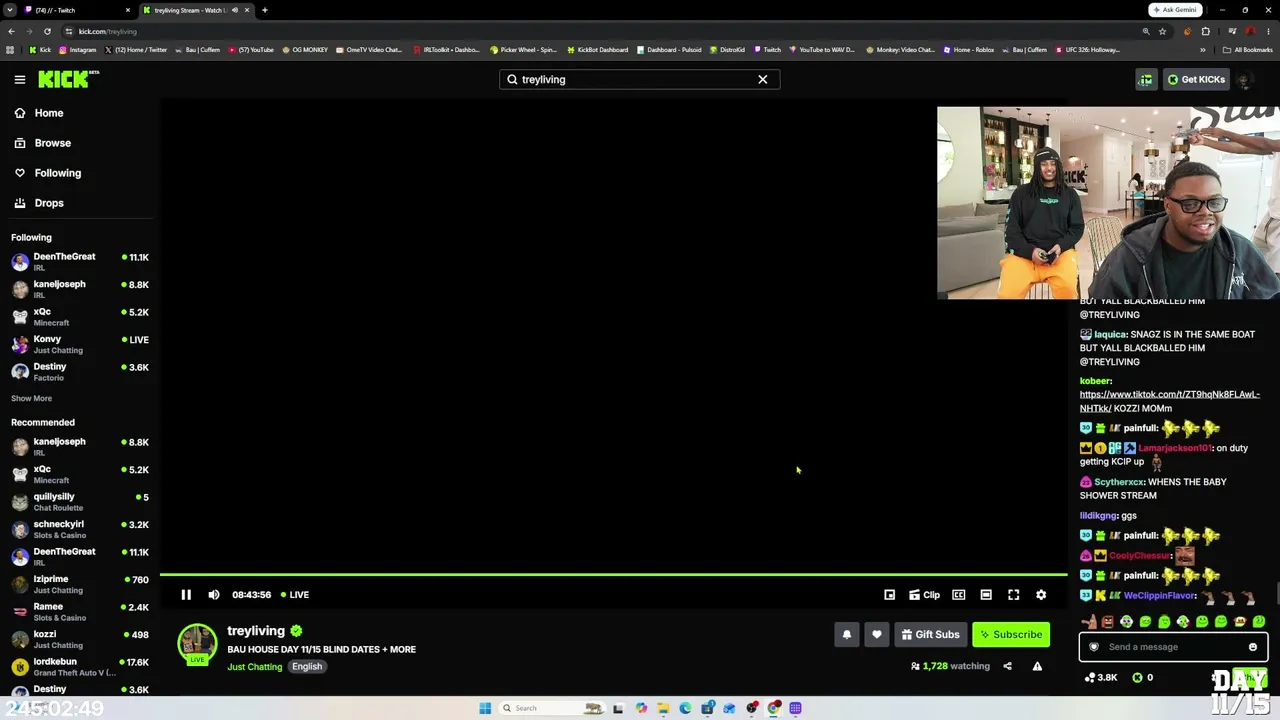Open the user profile avatar menu
The width and height of the screenshot is (1280, 720).
[1246, 79]
